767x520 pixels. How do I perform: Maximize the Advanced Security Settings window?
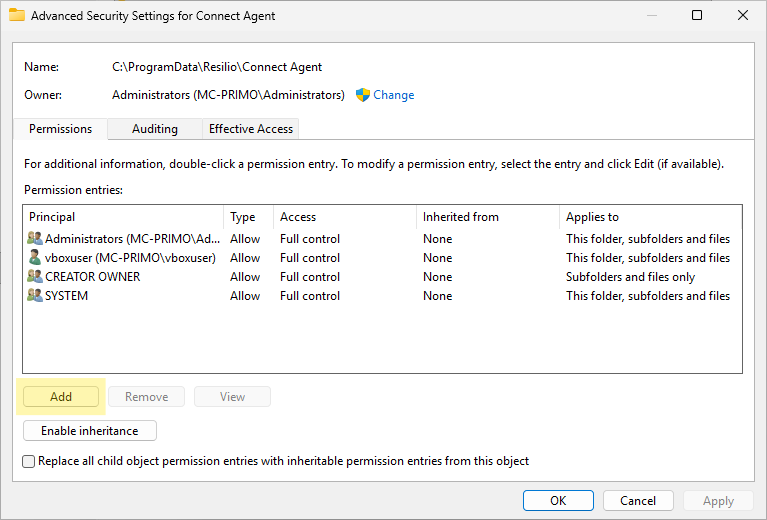[697, 16]
